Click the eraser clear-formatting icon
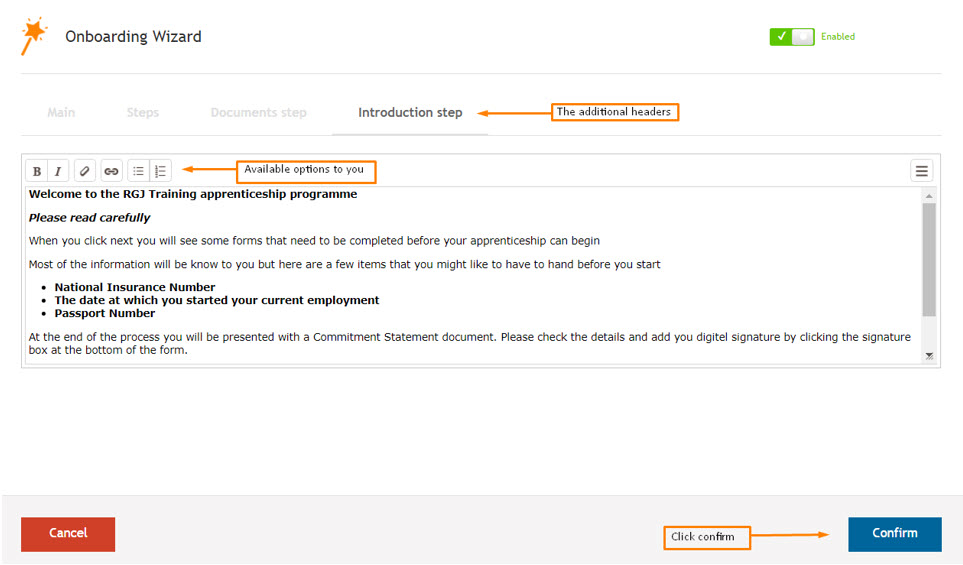This screenshot has width=963, height=565. pyautogui.click(x=85, y=171)
